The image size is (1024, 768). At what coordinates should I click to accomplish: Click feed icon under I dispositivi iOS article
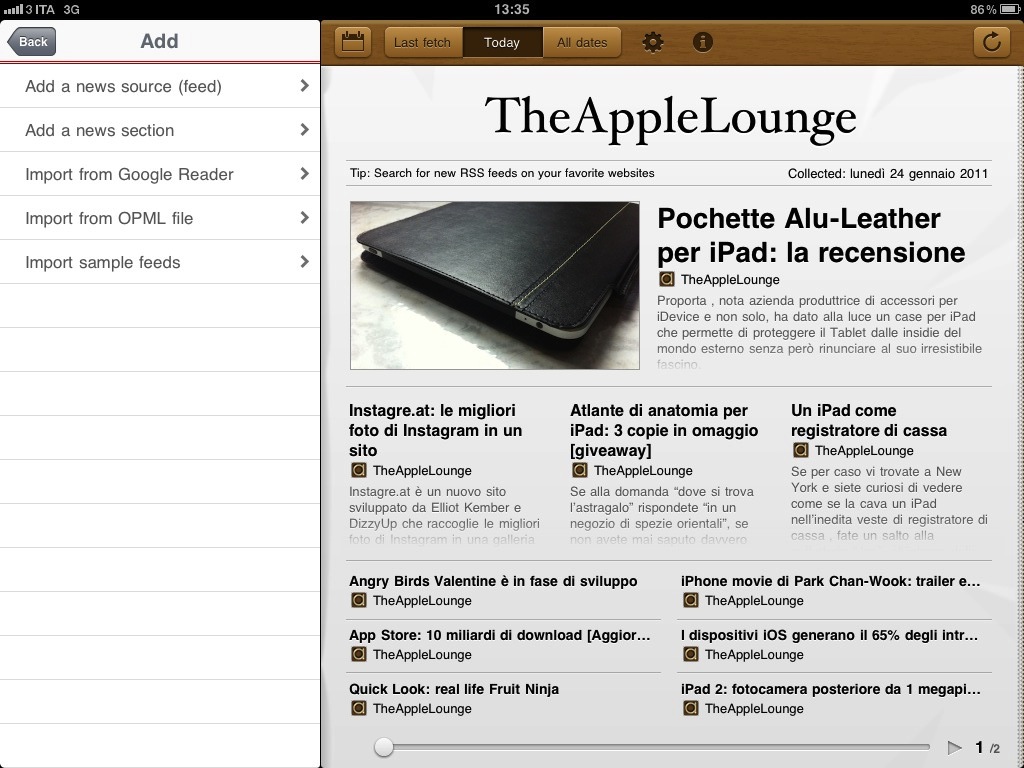tap(690, 654)
